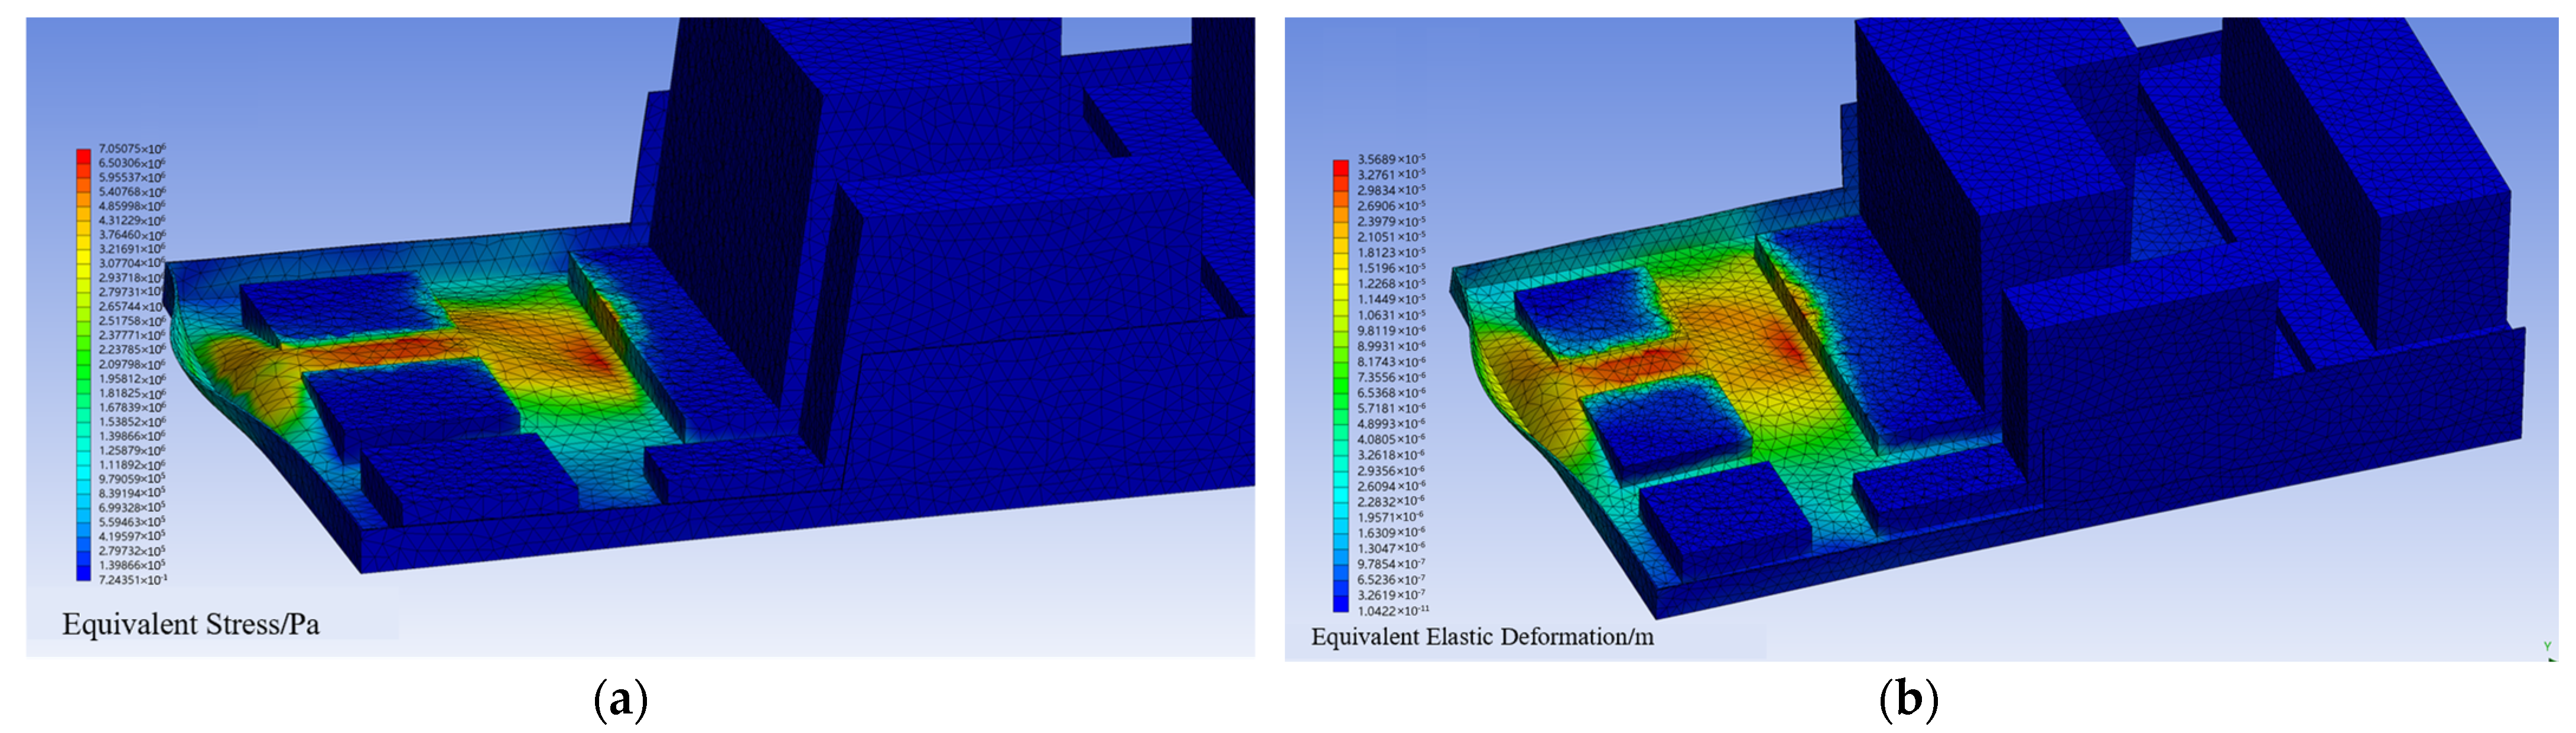Image resolution: width=2576 pixels, height=733 pixels.
Task: Select the maximum deformation value 3.5689×10⁻⁵
Action: (1391, 159)
